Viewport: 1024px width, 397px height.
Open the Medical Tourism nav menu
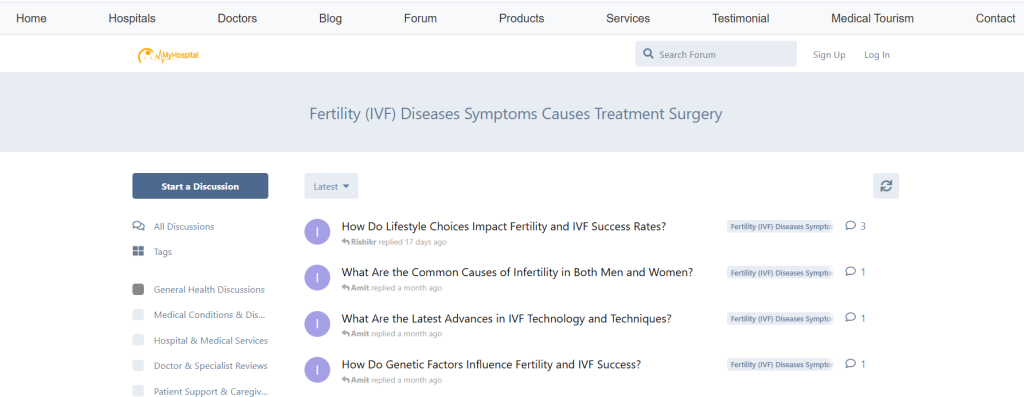click(x=872, y=18)
